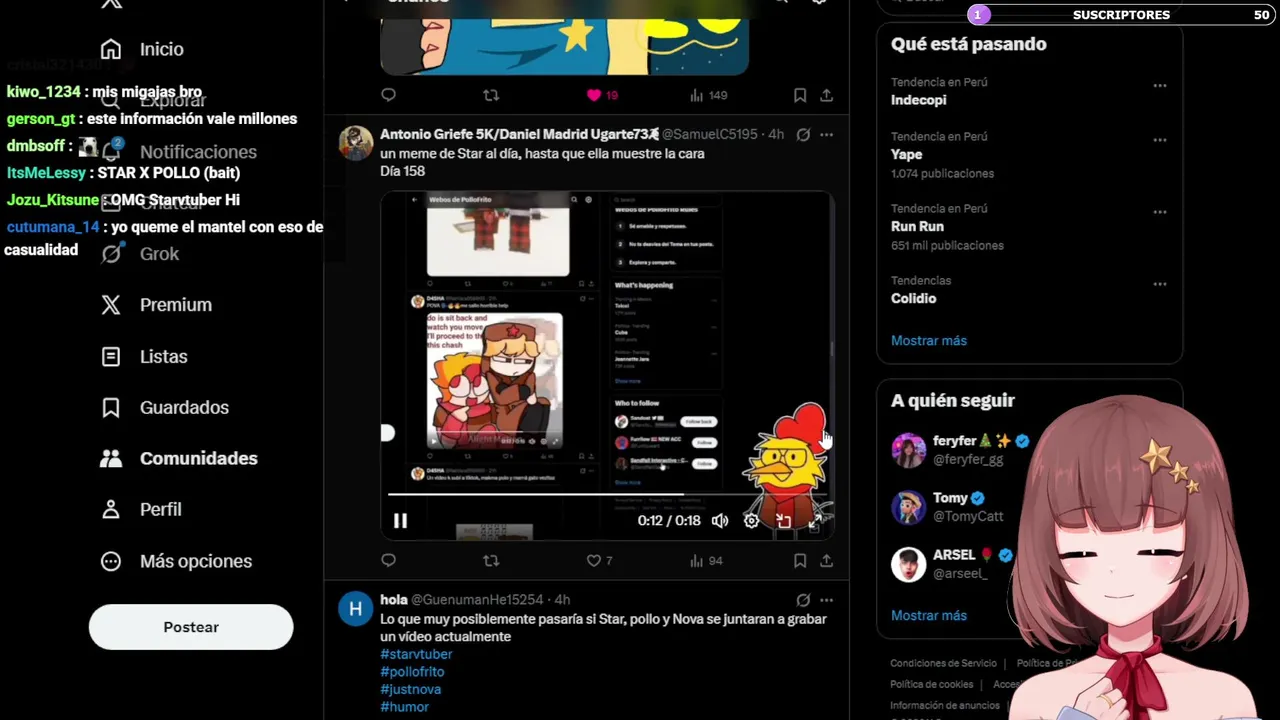
Task: Open ARSEL profile avatar
Action: click(x=909, y=564)
